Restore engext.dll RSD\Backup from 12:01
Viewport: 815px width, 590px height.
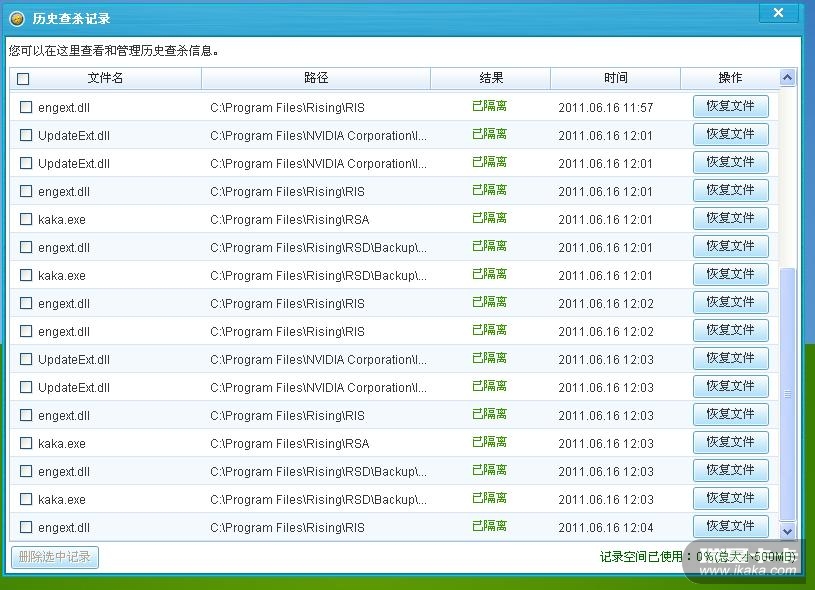pos(730,246)
